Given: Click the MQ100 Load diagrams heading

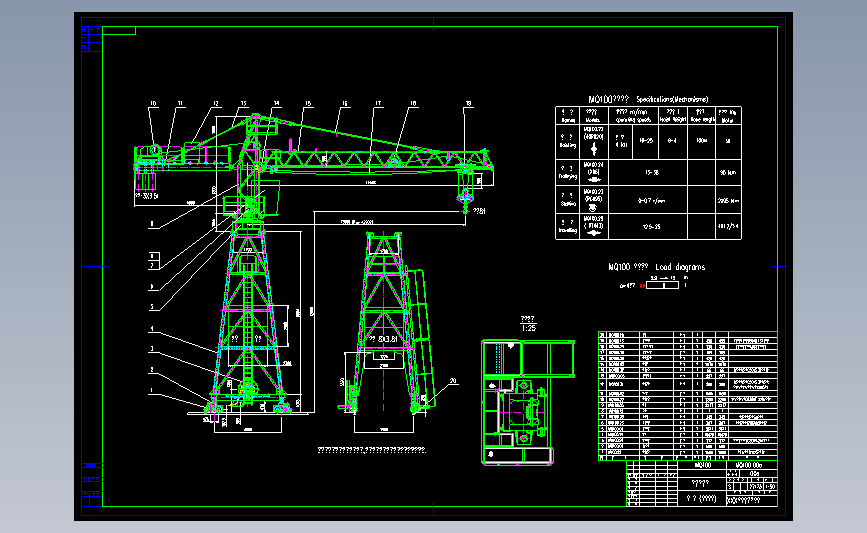Looking at the screenshot, I should (x=656, y=267).
